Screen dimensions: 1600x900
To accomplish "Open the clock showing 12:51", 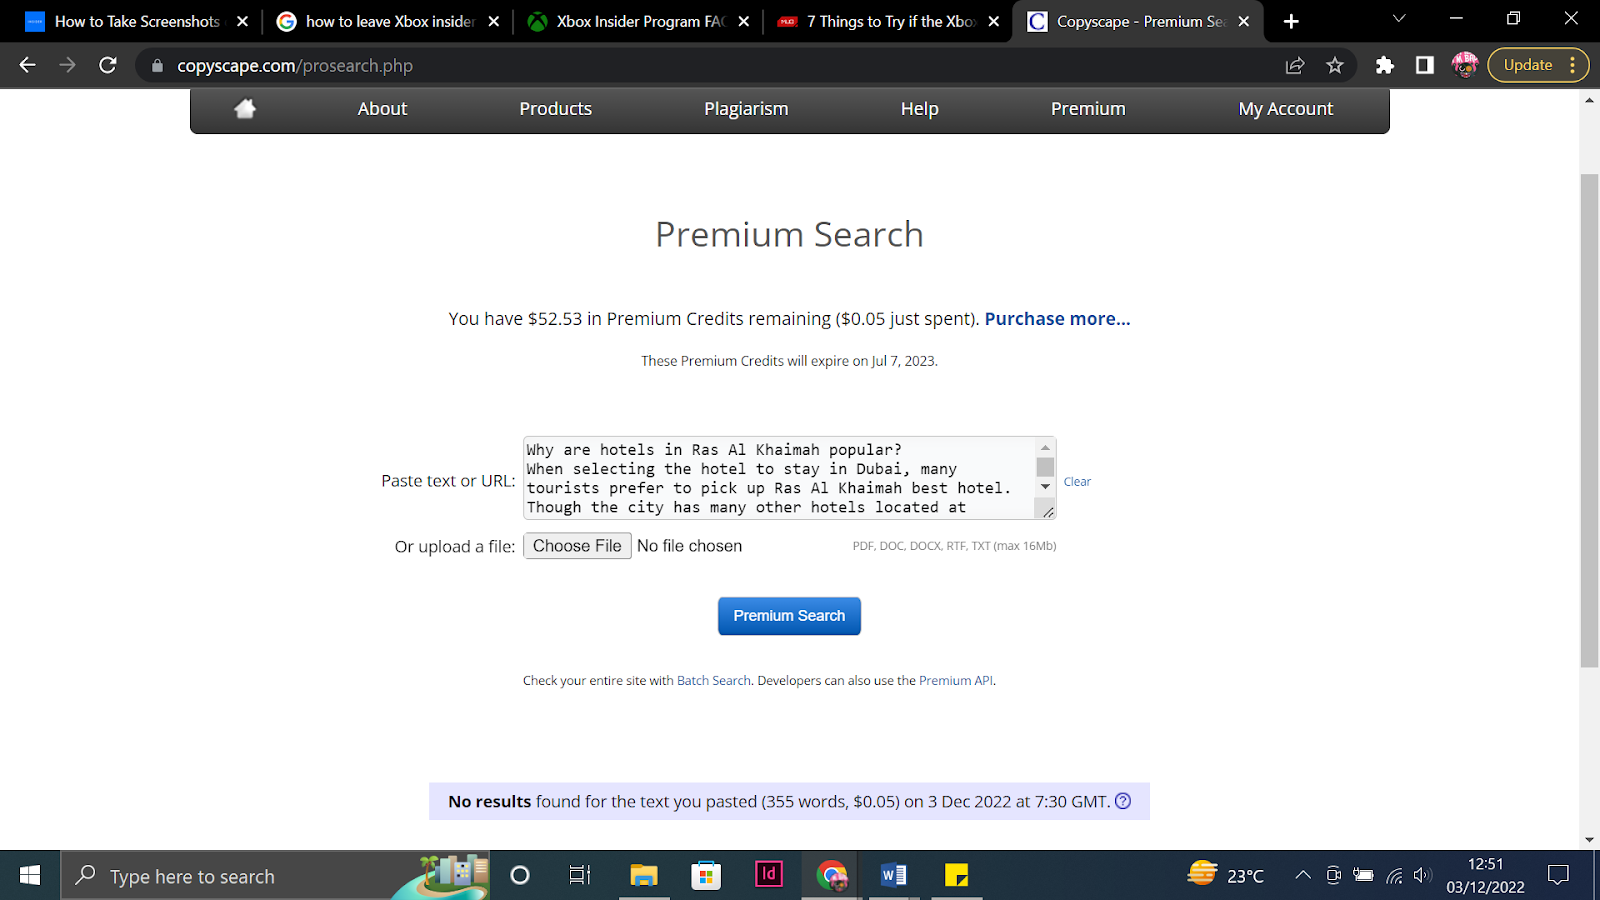I will (x=1485, y=876).
